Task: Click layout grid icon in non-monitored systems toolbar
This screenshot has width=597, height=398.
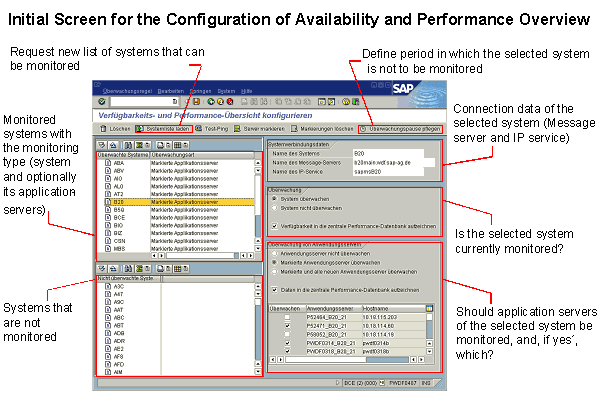Action: [x=177, y=269]
